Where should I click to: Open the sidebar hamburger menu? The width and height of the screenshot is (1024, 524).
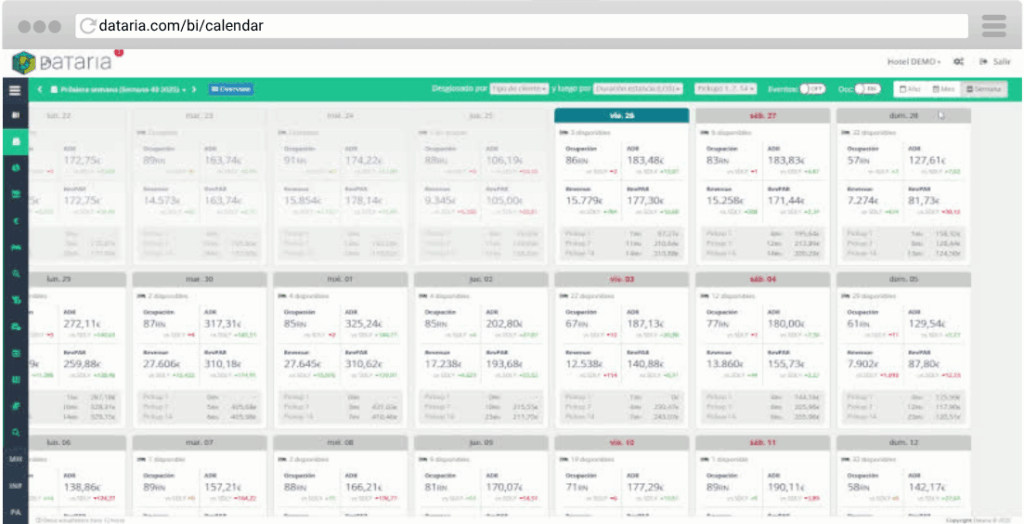14,89
